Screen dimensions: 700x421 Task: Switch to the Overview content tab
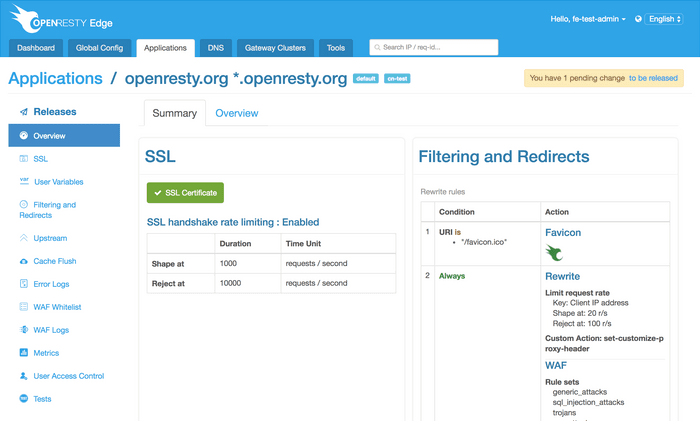click(237, 113)
